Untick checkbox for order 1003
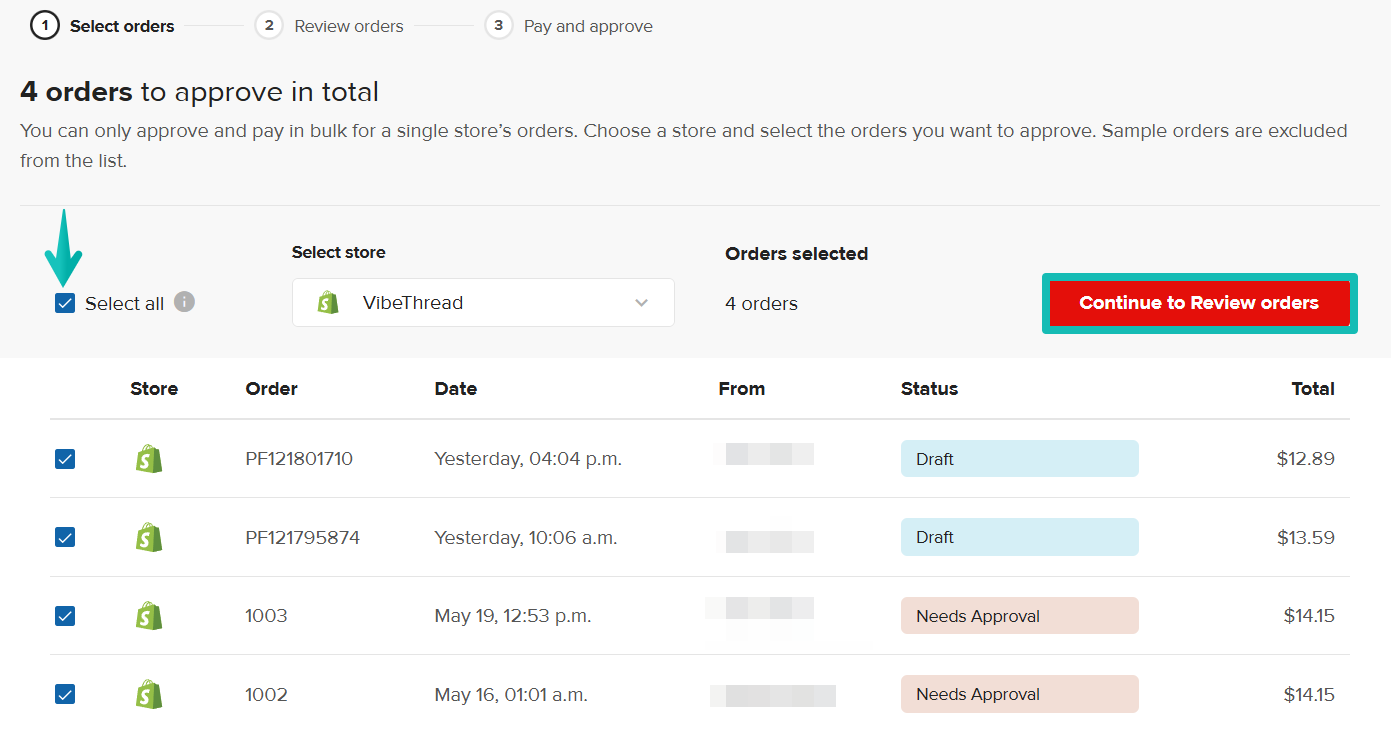Viewport: 1391px width, 729px height. (65, 616)
